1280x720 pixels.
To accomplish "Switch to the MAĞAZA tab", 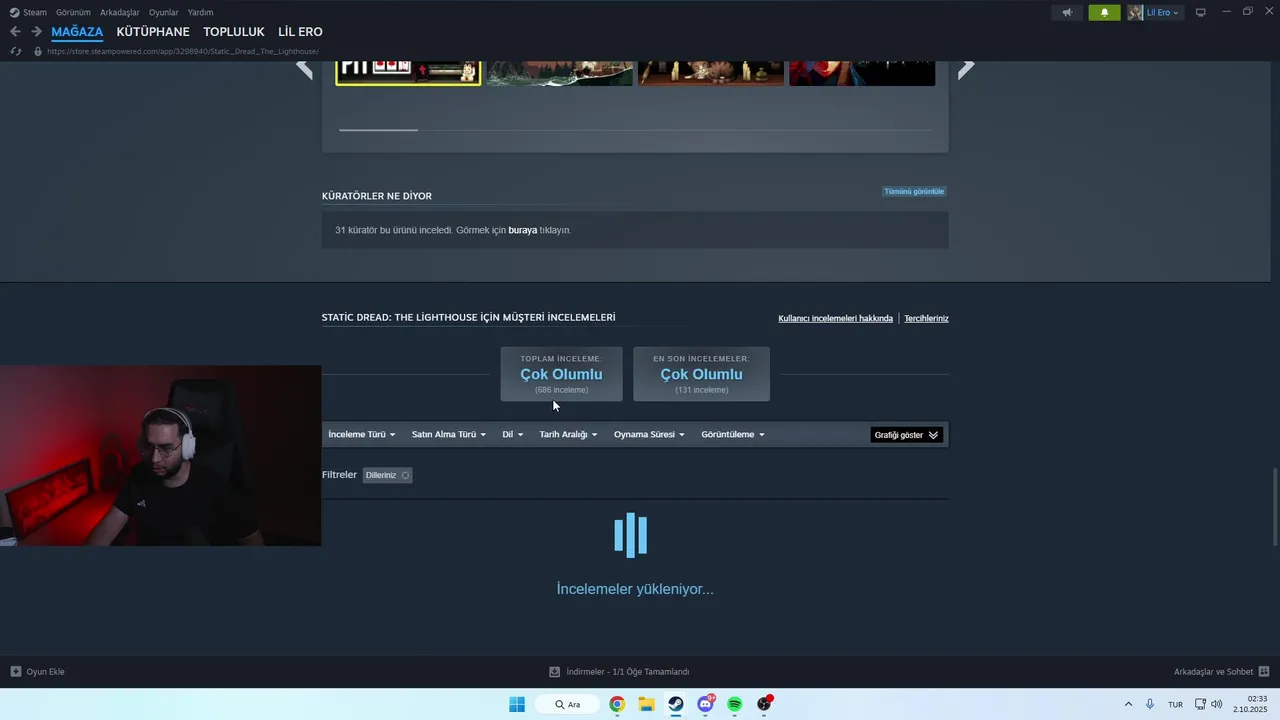I will [x=77, y=32].
